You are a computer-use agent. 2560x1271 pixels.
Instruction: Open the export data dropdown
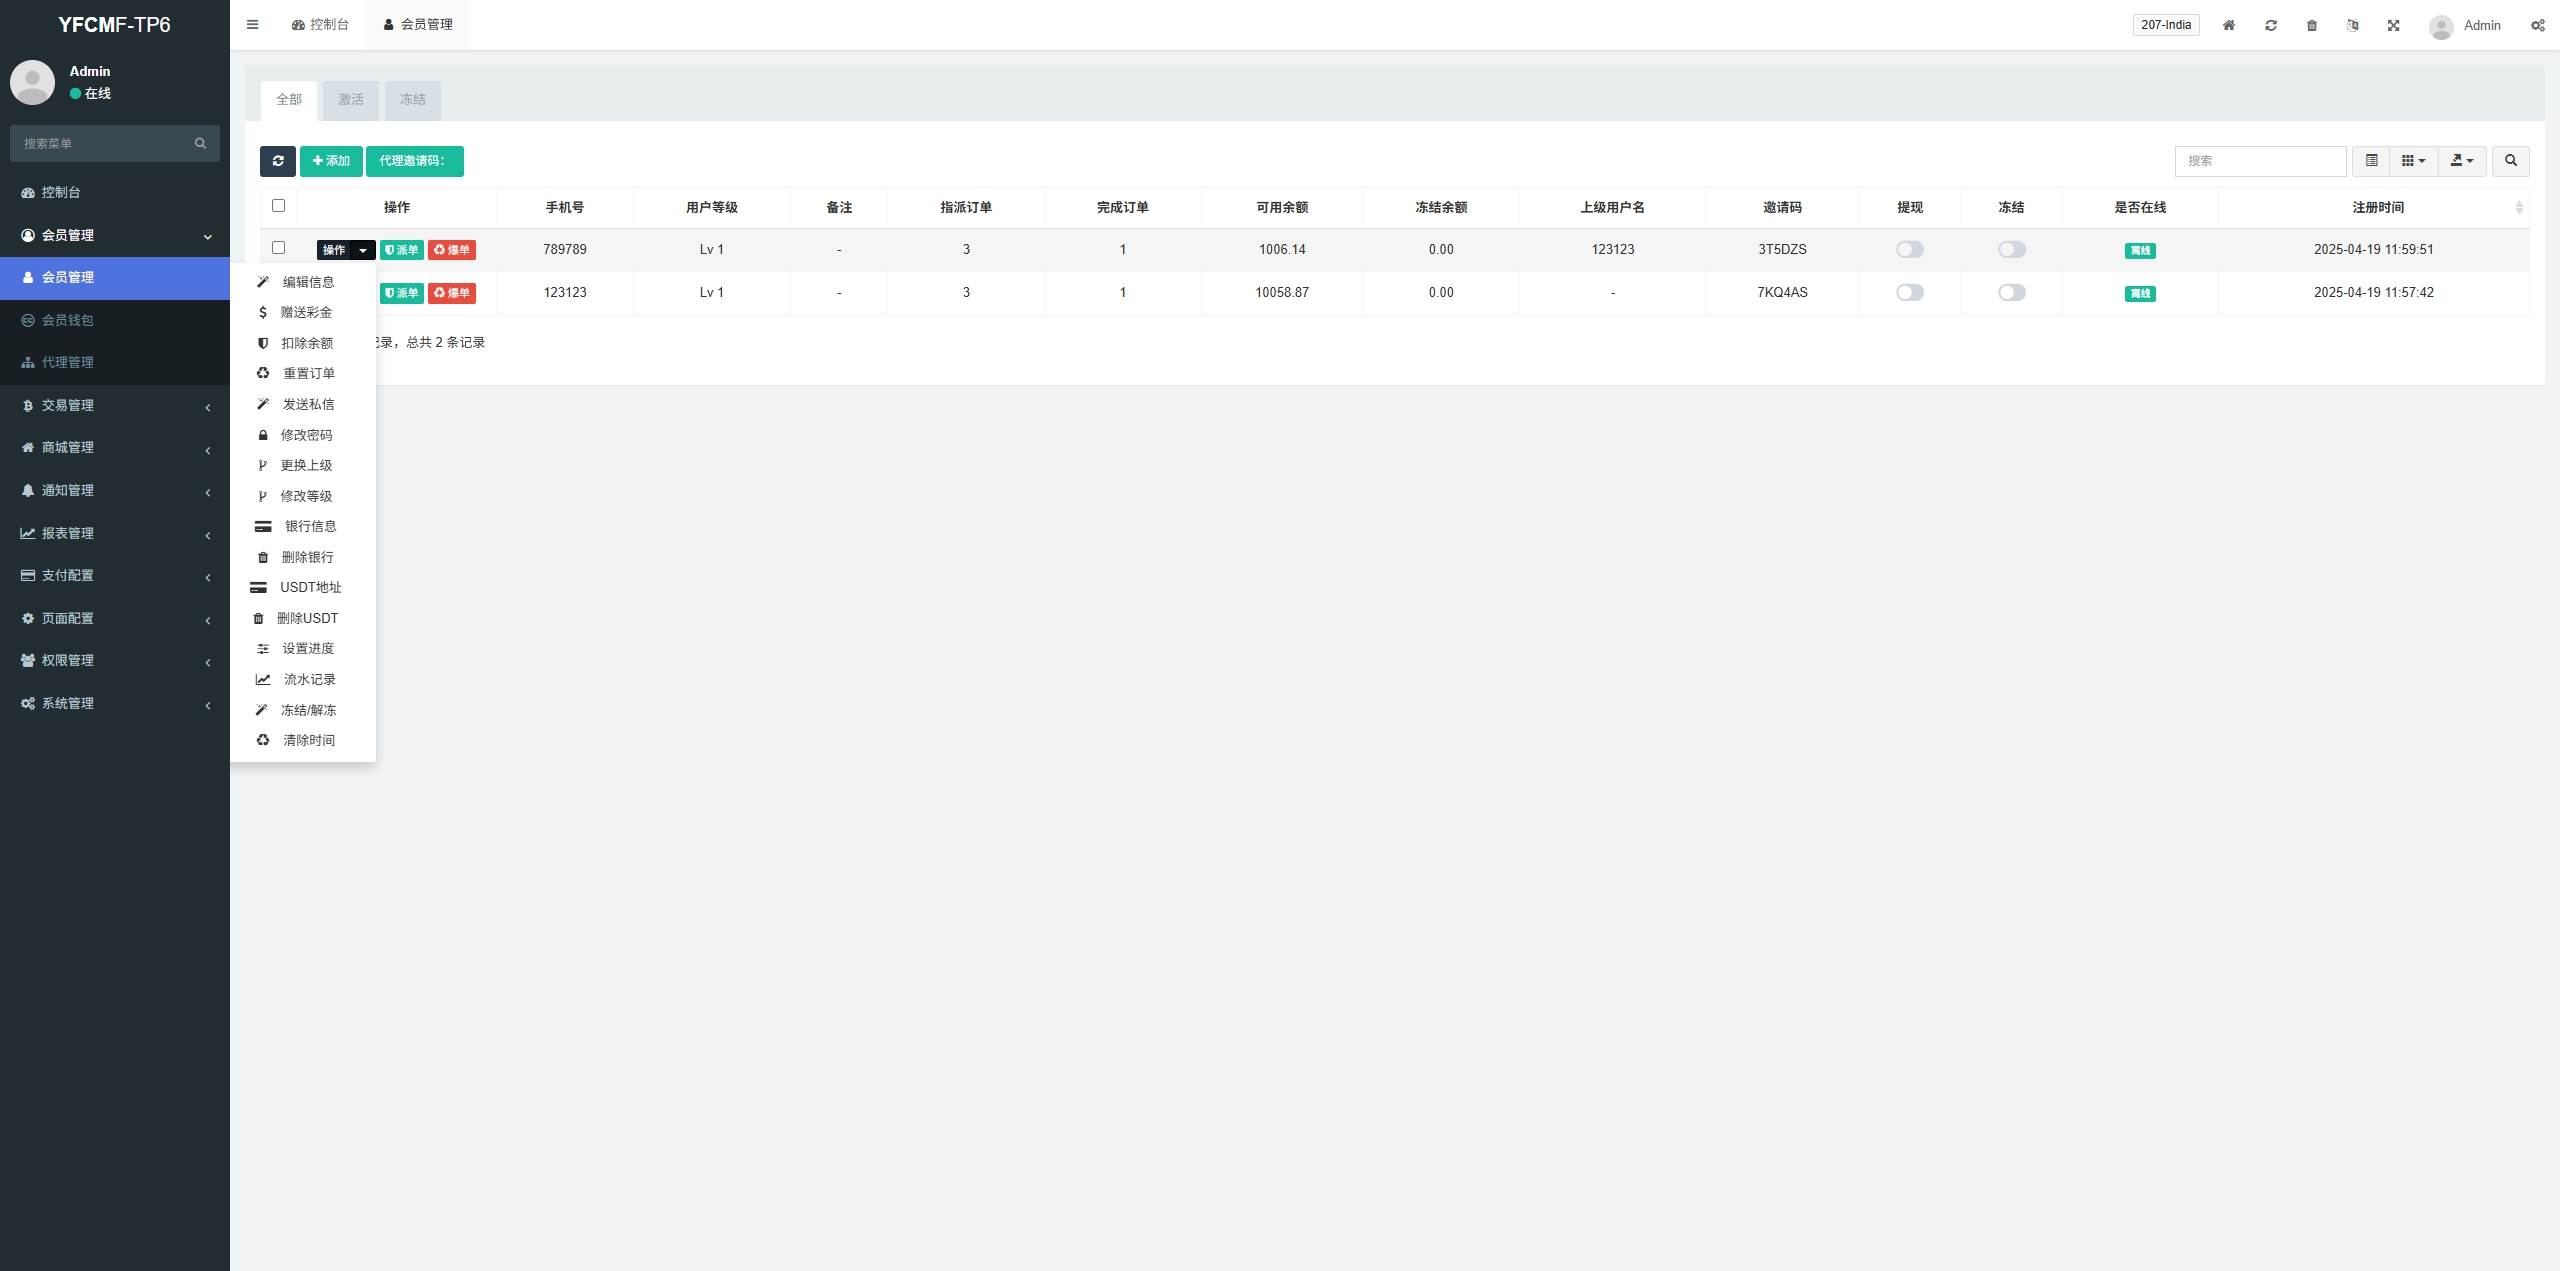(x=2462, y=161)
